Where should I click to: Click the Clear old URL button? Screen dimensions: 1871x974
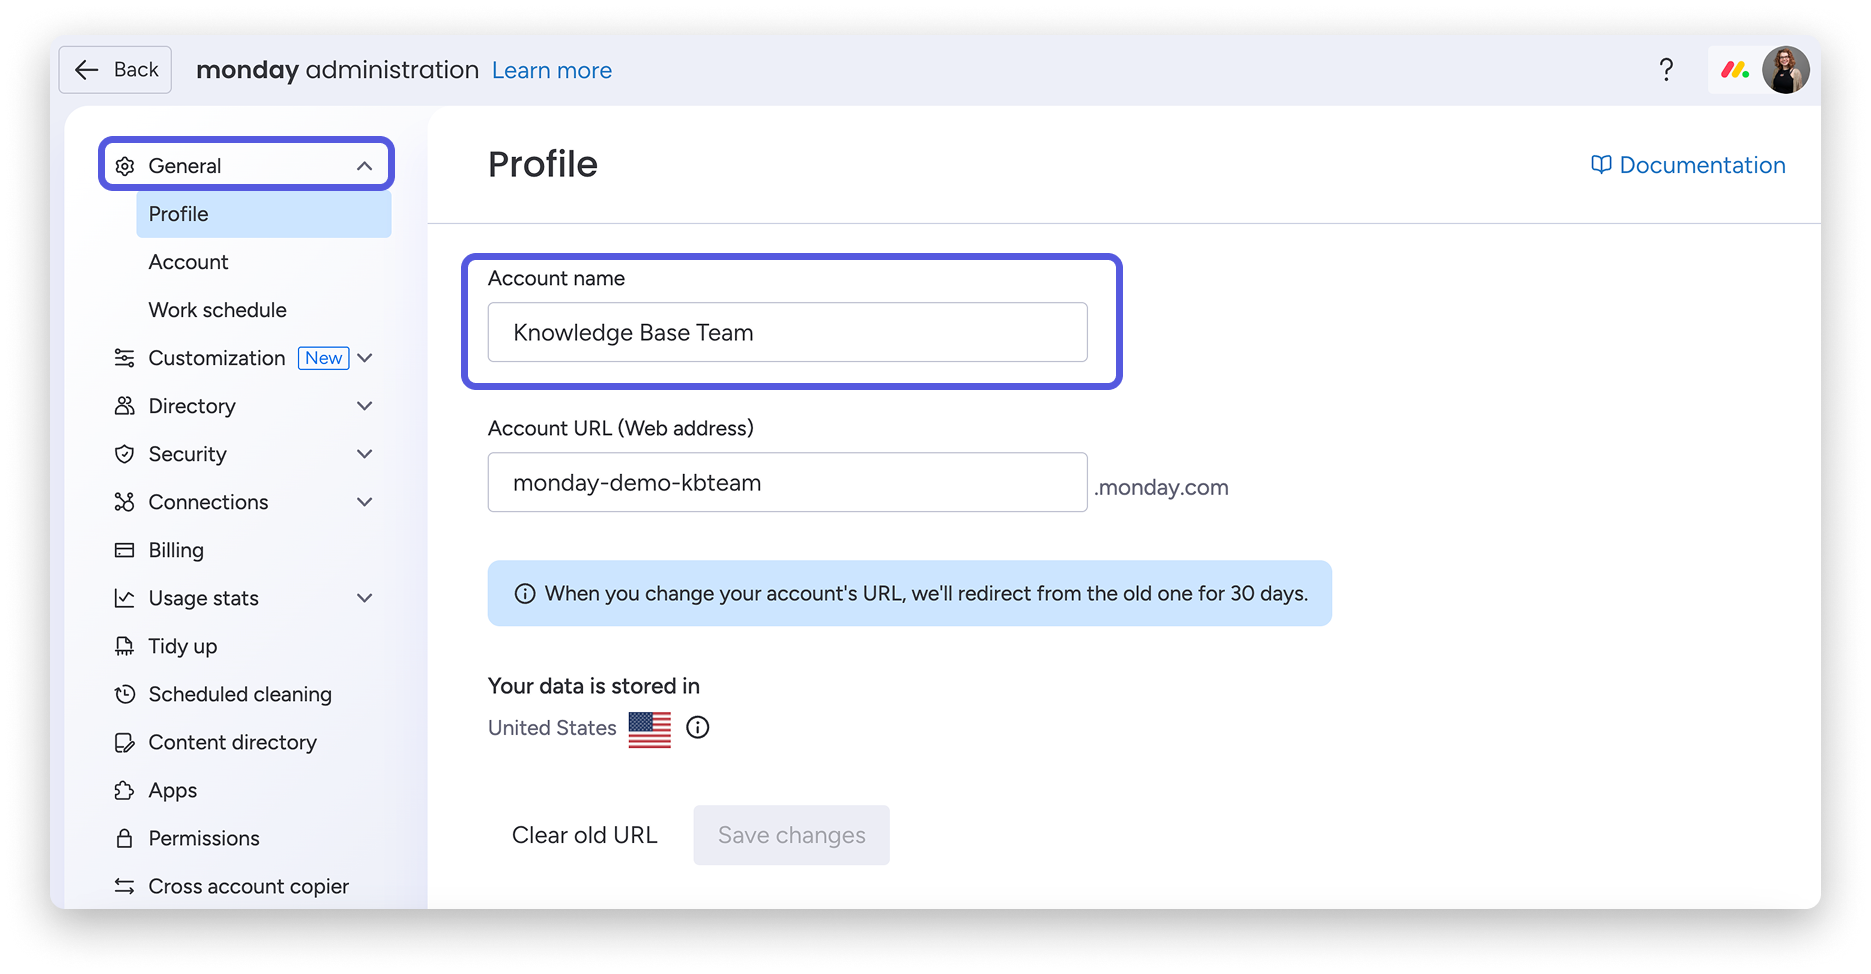click(584, 835)
